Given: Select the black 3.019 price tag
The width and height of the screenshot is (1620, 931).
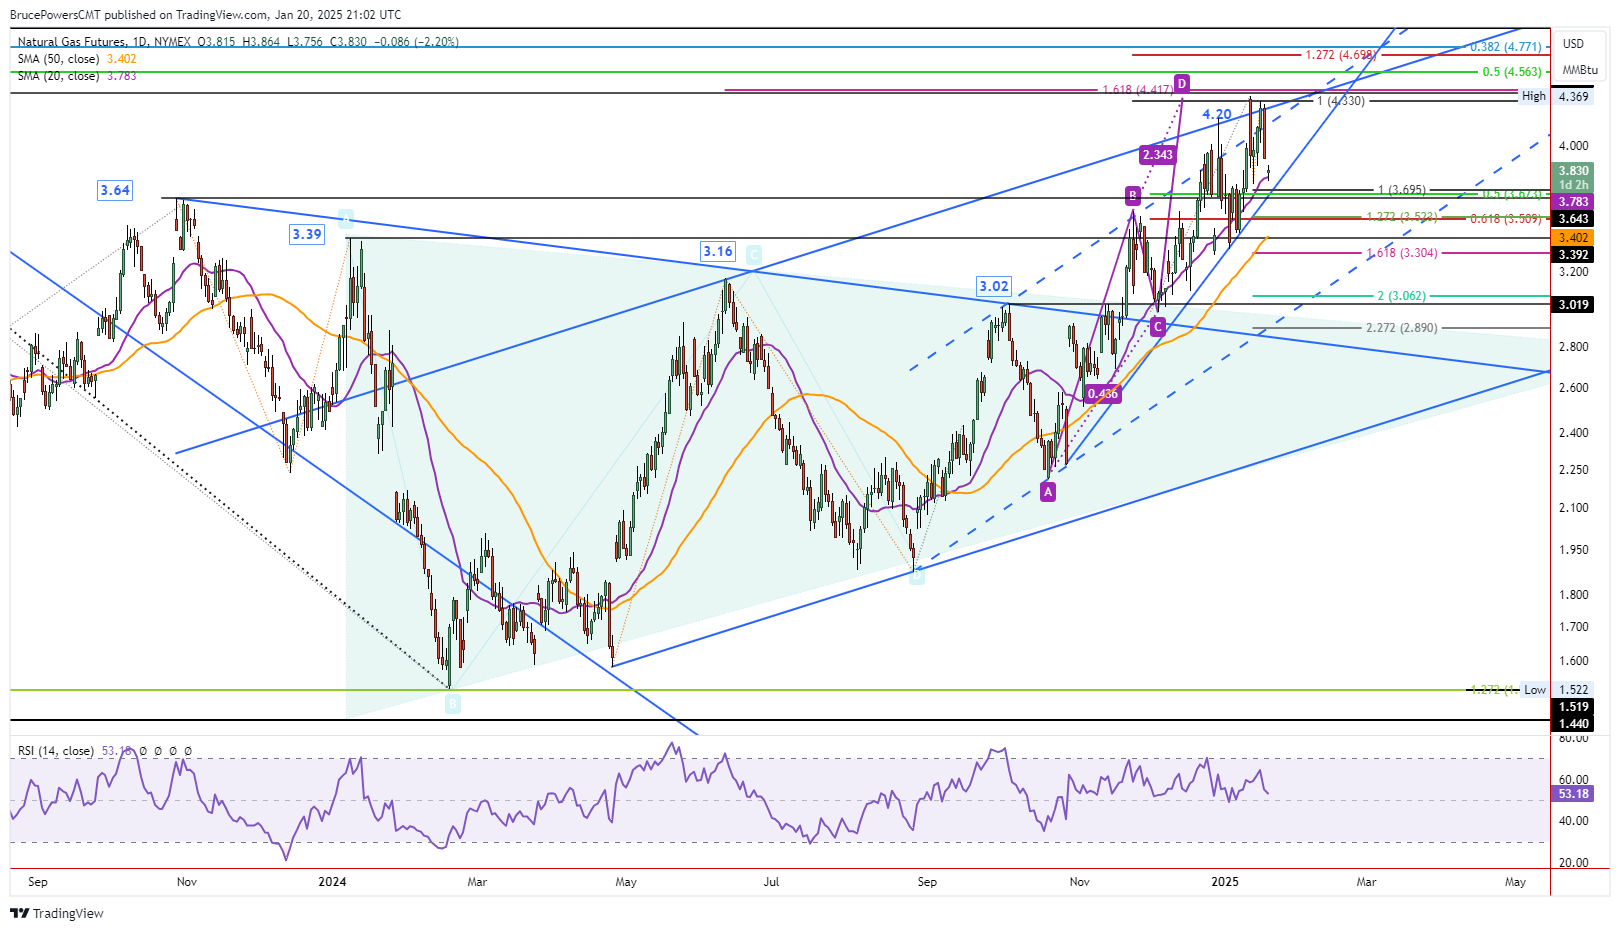Looking at the screenshot, I should (x=1573, y=305).
